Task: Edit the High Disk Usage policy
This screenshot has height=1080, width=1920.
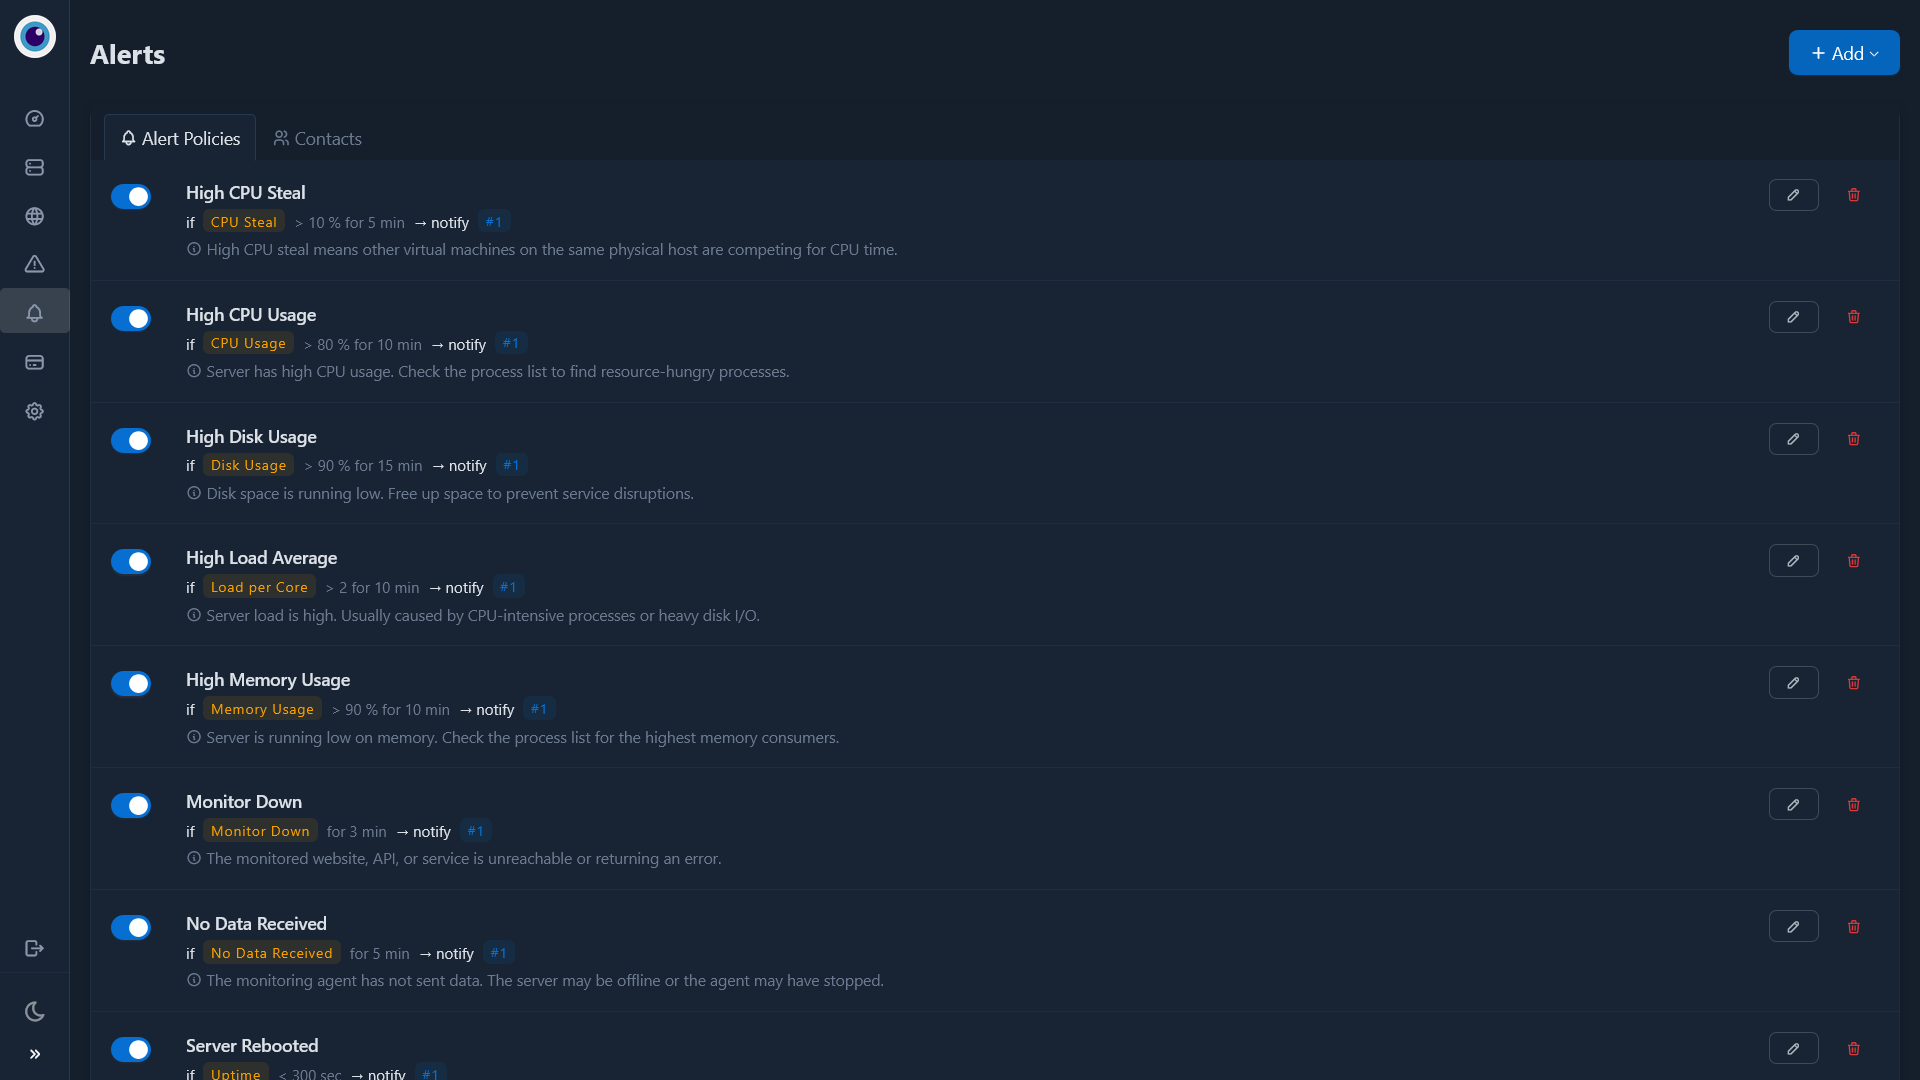Action: [1793, 439]
